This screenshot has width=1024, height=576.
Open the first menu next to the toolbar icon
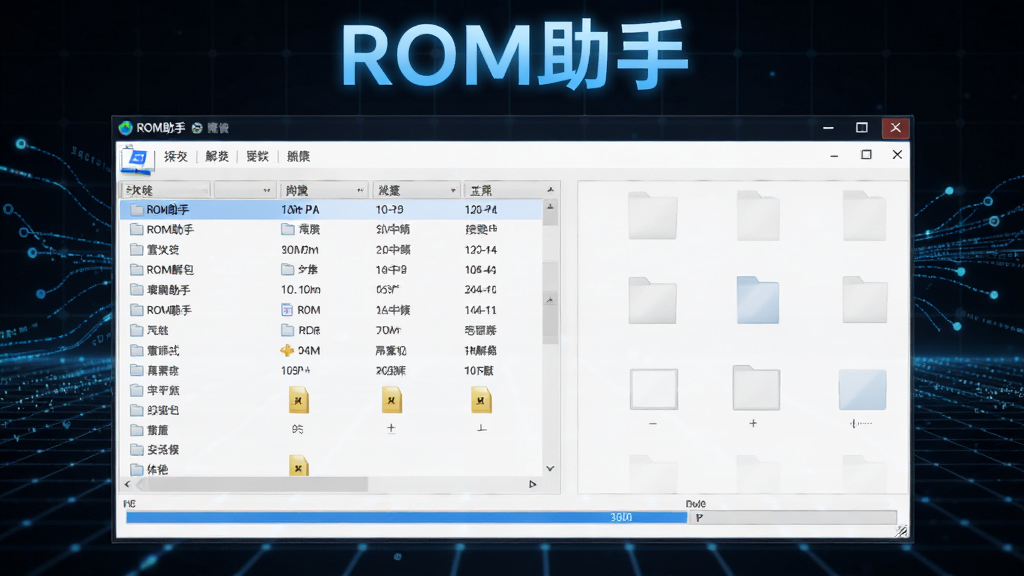point(176,156)
